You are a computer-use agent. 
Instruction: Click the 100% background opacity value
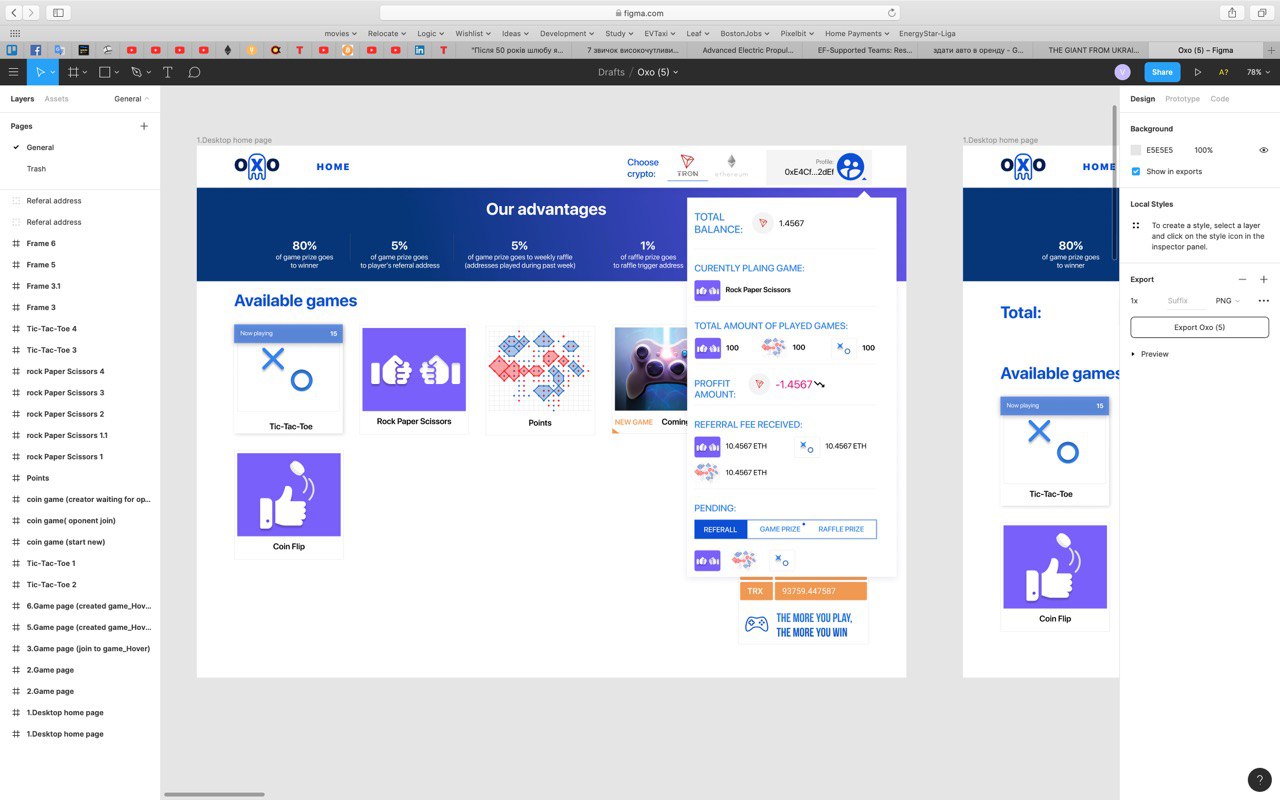1203,150
